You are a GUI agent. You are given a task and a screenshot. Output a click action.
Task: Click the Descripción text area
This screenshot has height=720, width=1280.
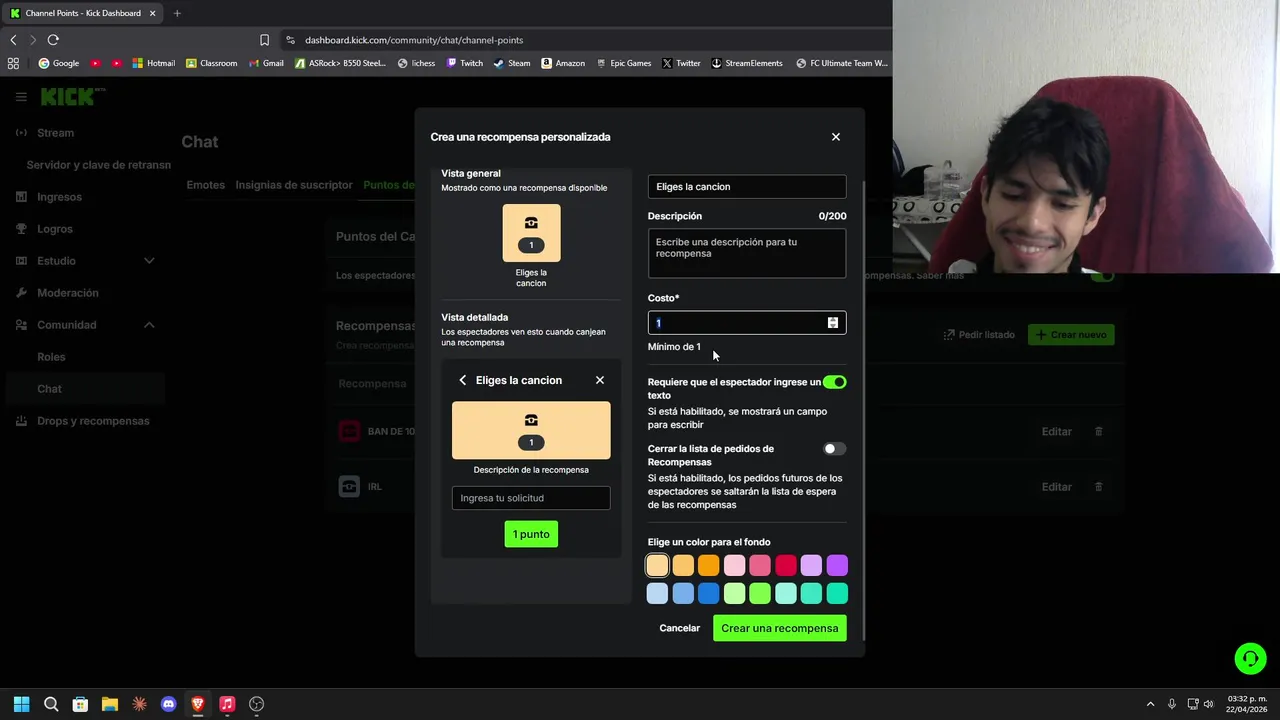(747, 253)
